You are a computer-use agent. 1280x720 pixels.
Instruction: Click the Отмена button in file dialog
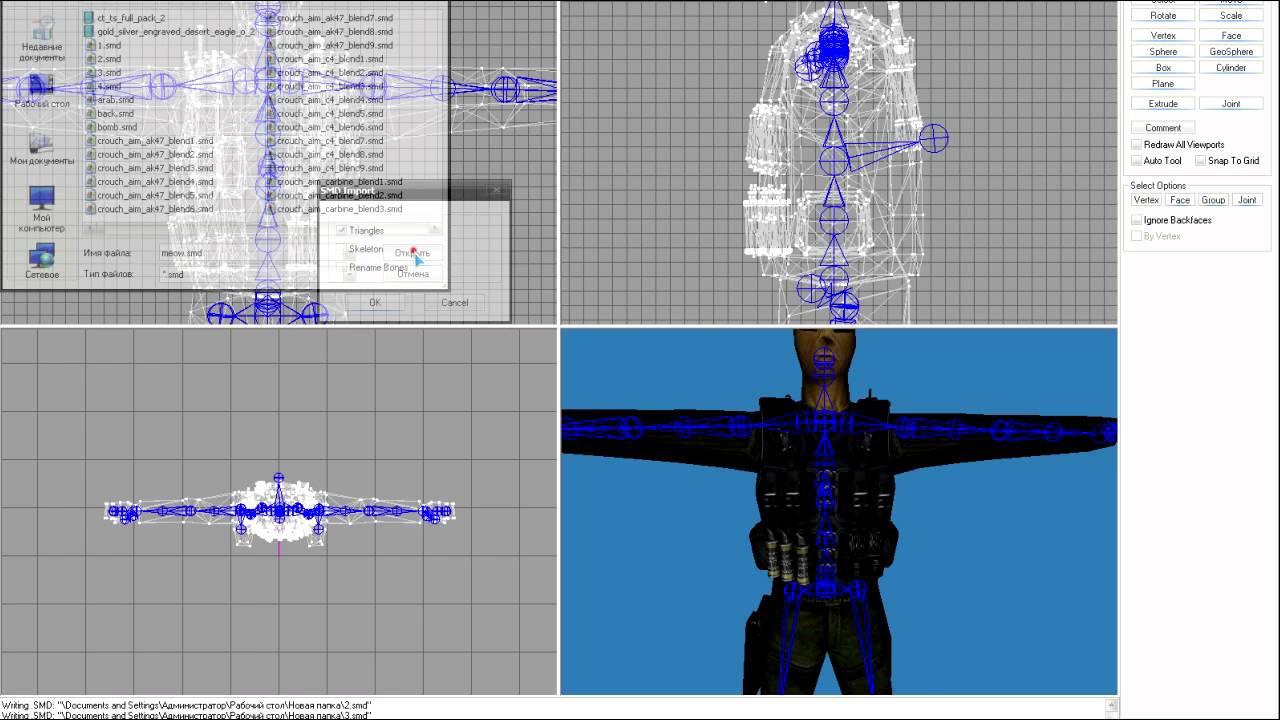pyautogui.click(x=412, y=274)
